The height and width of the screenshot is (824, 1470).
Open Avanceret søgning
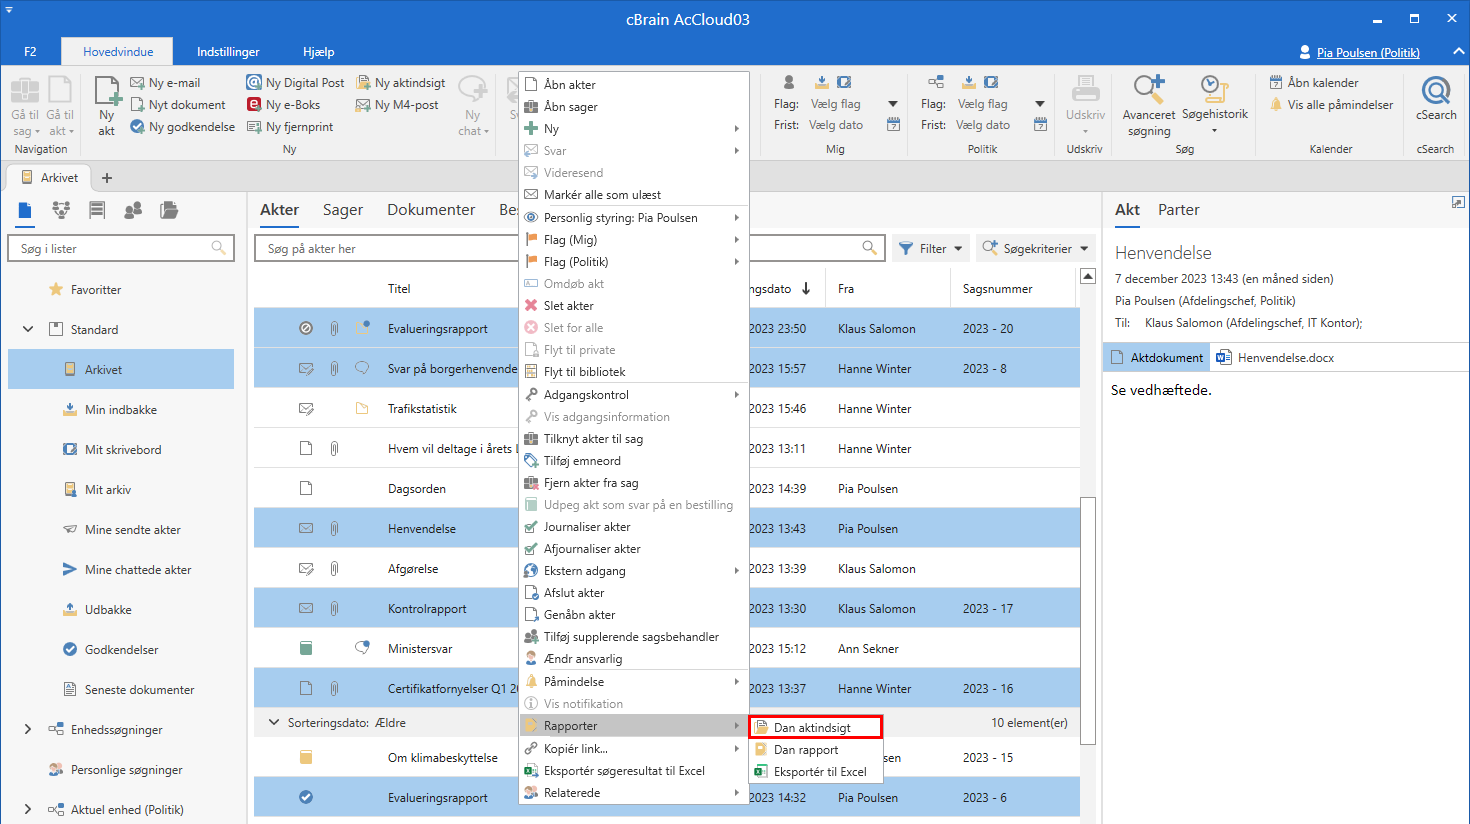[x=1149, y=105]
